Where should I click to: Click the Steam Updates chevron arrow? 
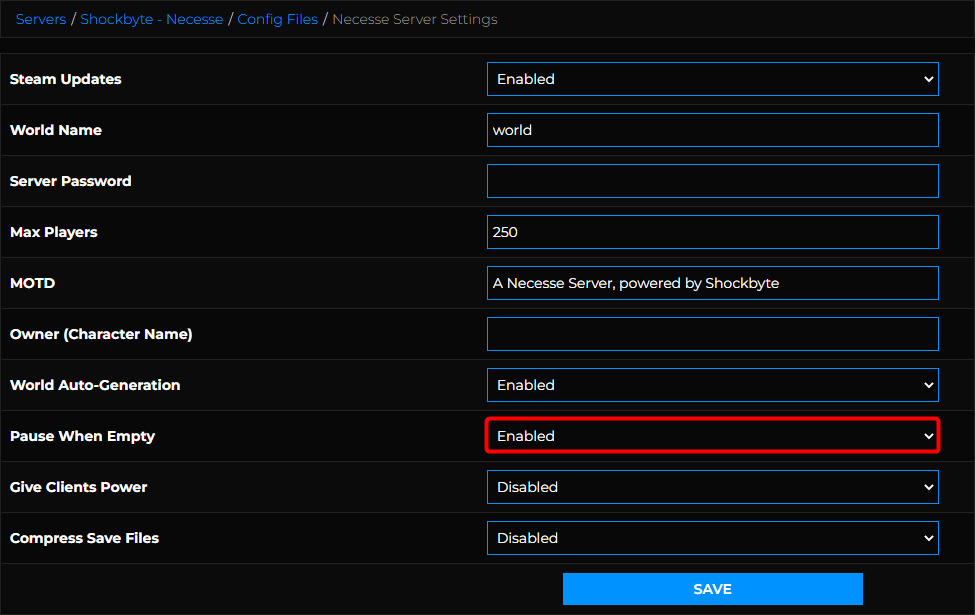tap(928, 79)
